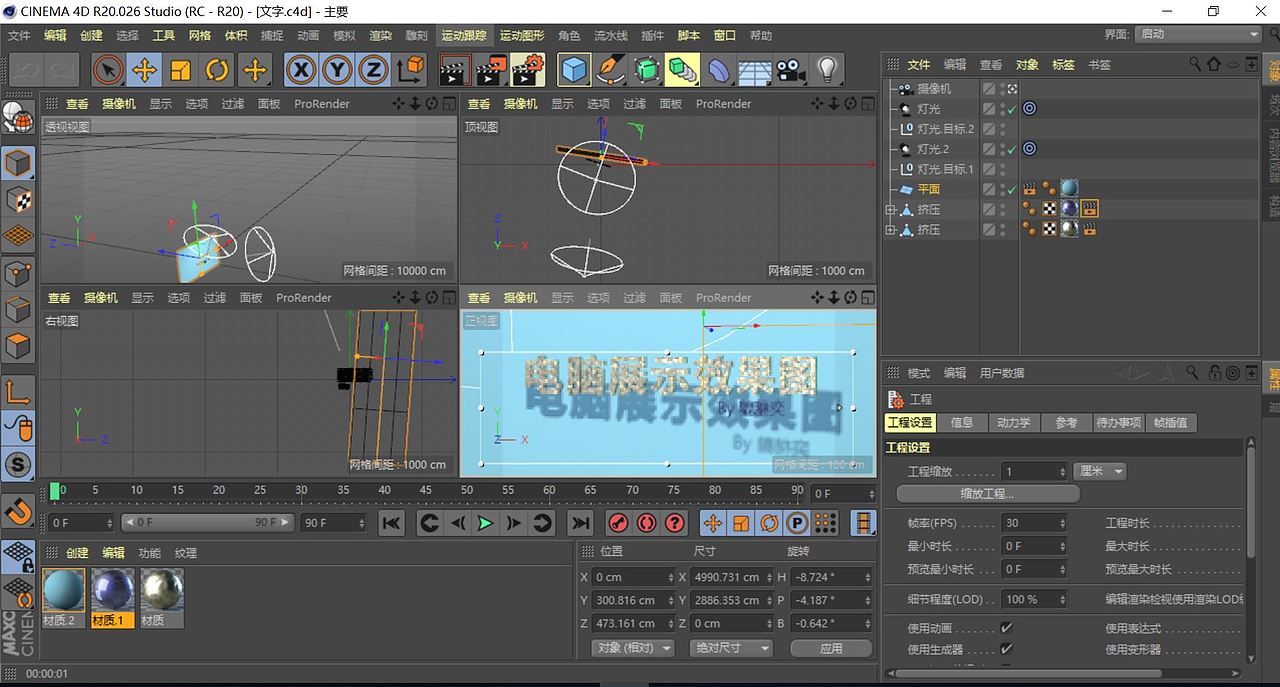This screenshot has height=687, width=1280.
Task: Switch to Texture mode checkerboard cube
Action: tap(19, 199)
